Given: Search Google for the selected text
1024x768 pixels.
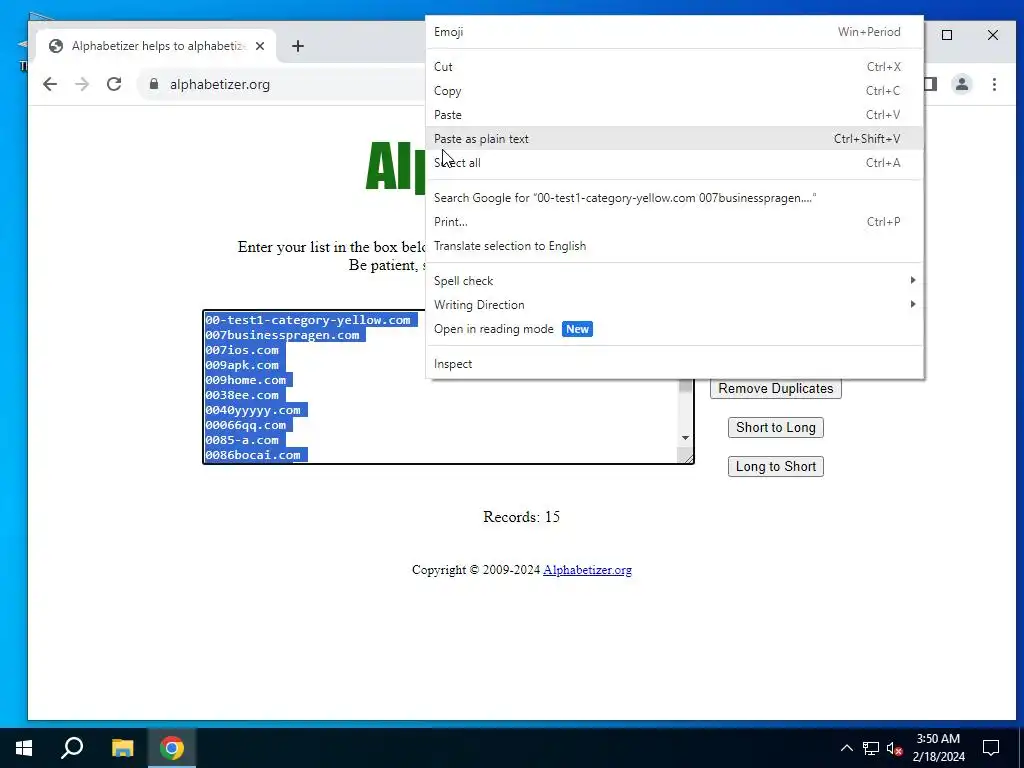Looking at the screenshot, I should tap(674, 198).
